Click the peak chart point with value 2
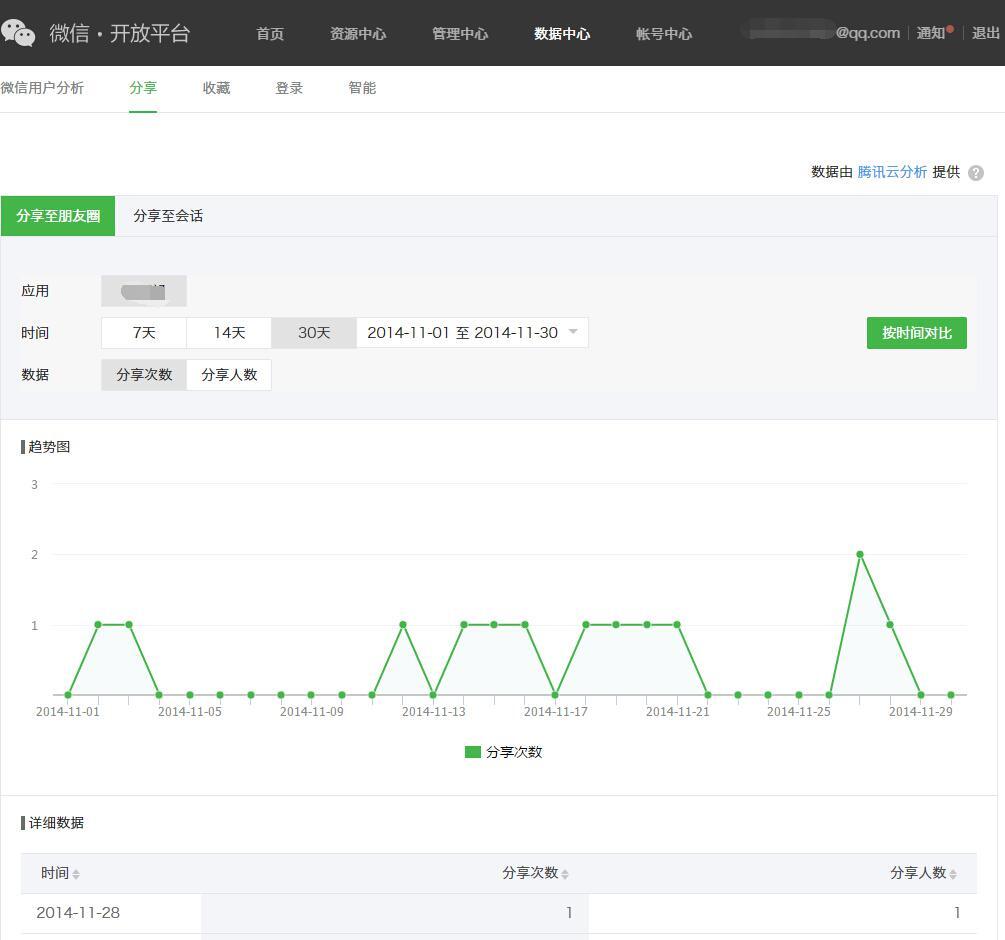This screenshot has width=1005, height=940. pyautogui.click(x=860, y=554)
